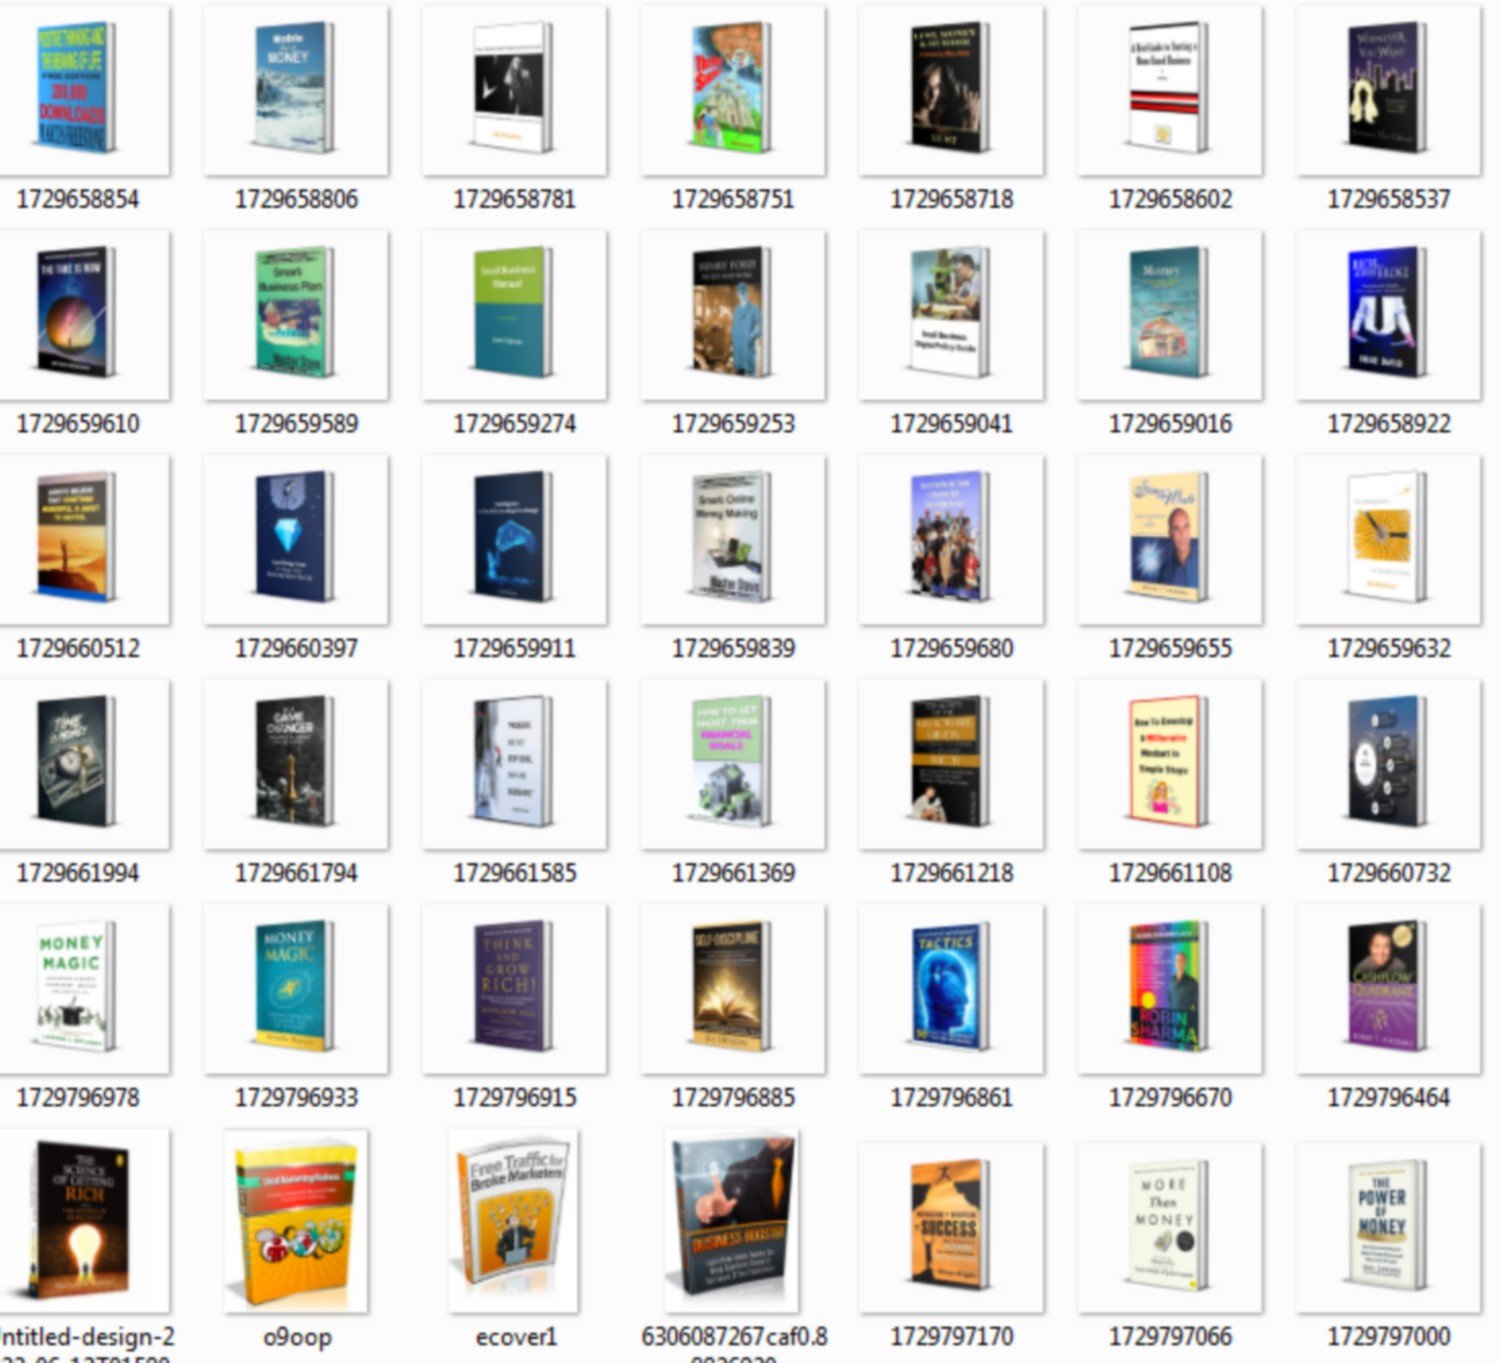The image size is (1500, 1363).
Task: Click the file name 1729660512
Action: [x=78, y=649]
